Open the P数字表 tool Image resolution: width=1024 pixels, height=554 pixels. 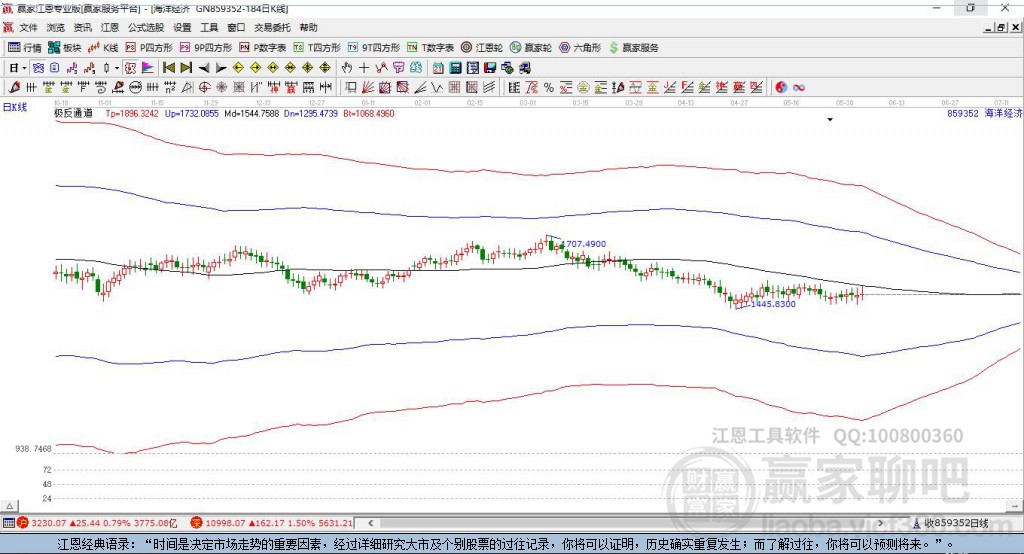(263, 48)
